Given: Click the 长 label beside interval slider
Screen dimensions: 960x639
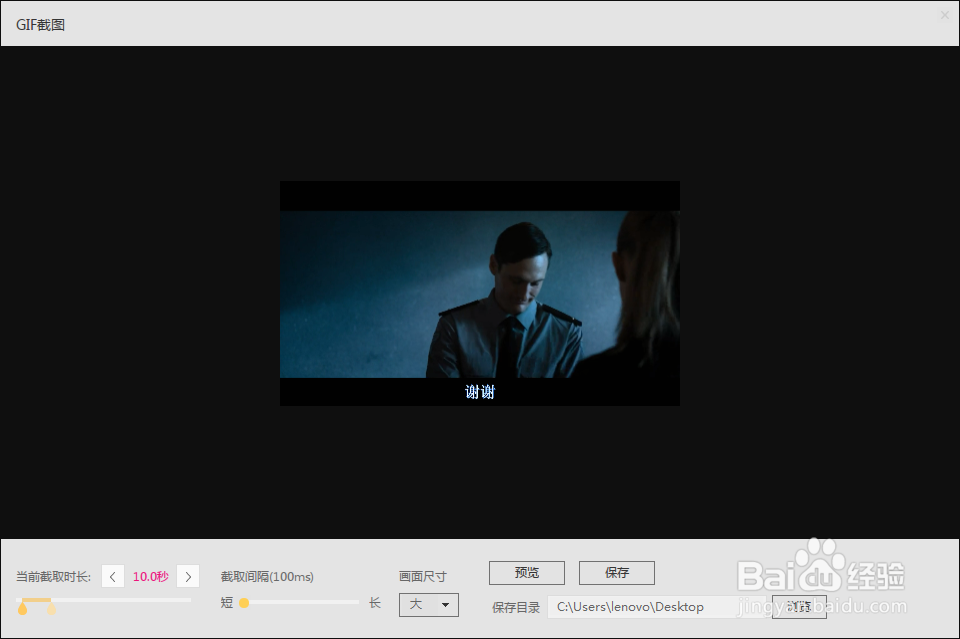Looking at the screenshot, I should coord(375,603).
